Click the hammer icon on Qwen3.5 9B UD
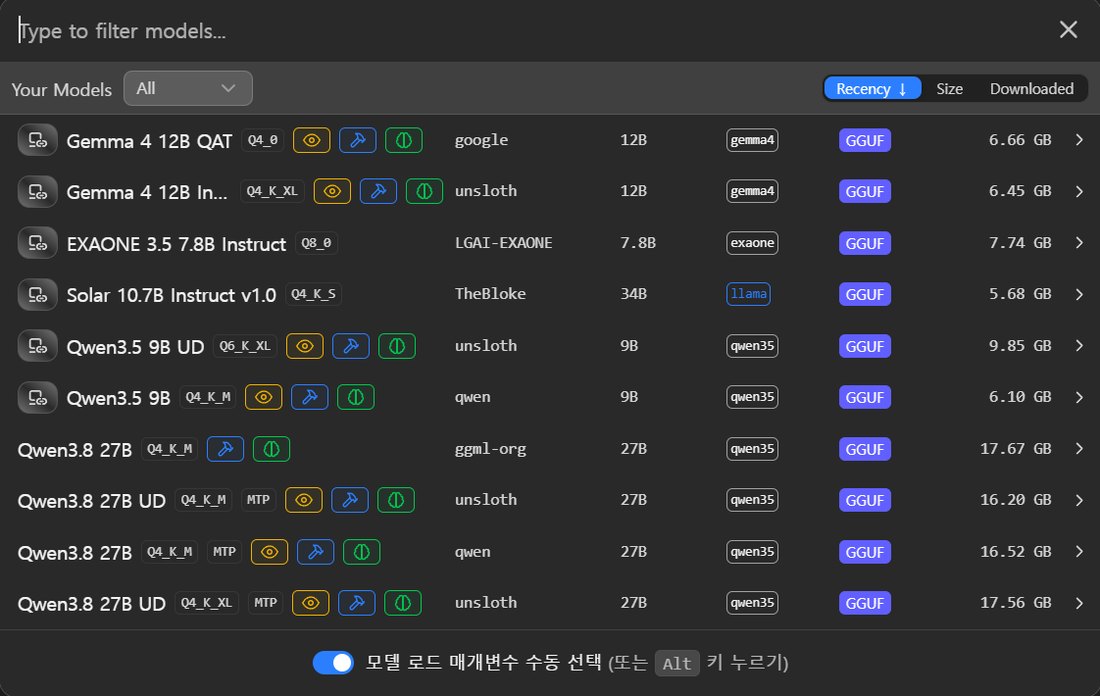This screenshot has width=1100, height=696. pyautogui.click(x=351, y=346)
